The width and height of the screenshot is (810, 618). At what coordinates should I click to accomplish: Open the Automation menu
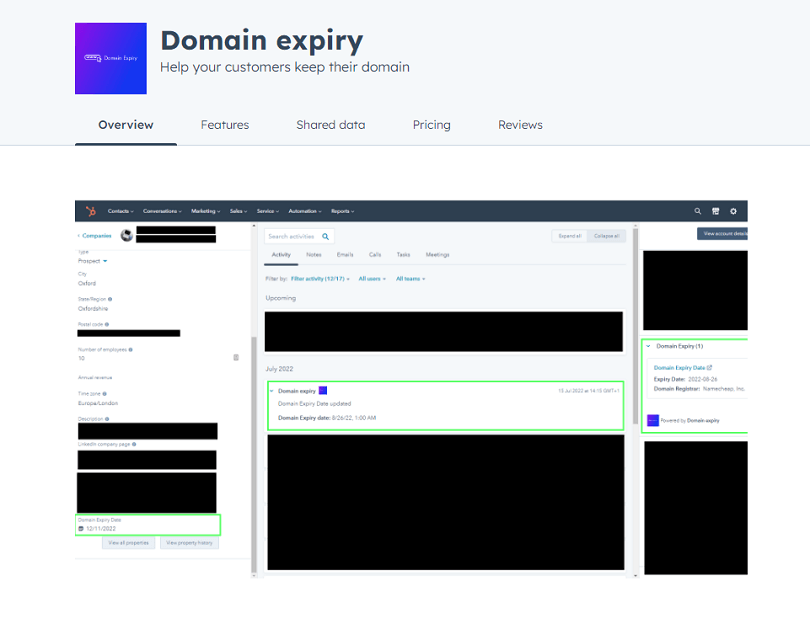click(305, 211)
